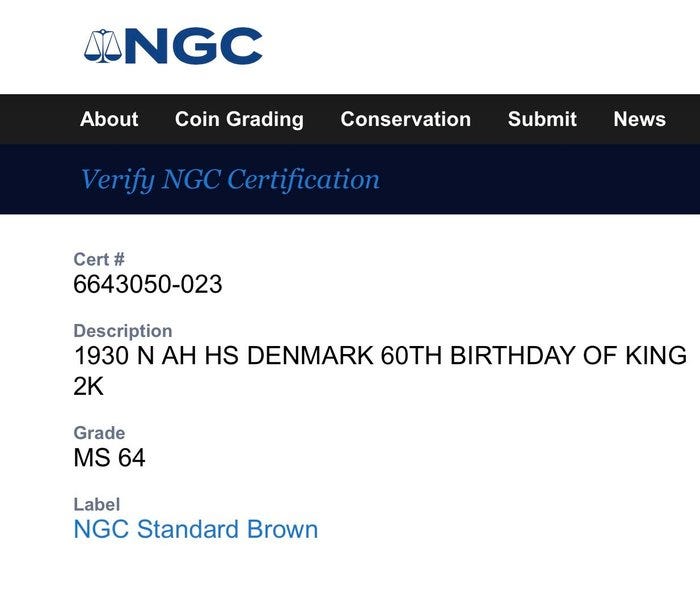Follow the NGC Standard Brown link

coord(196,529)
